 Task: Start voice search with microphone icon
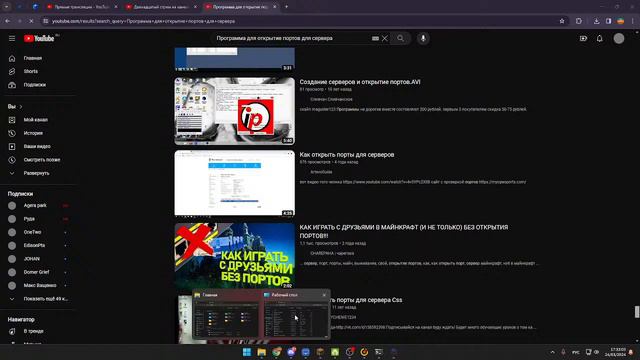[x=423, y=38]
